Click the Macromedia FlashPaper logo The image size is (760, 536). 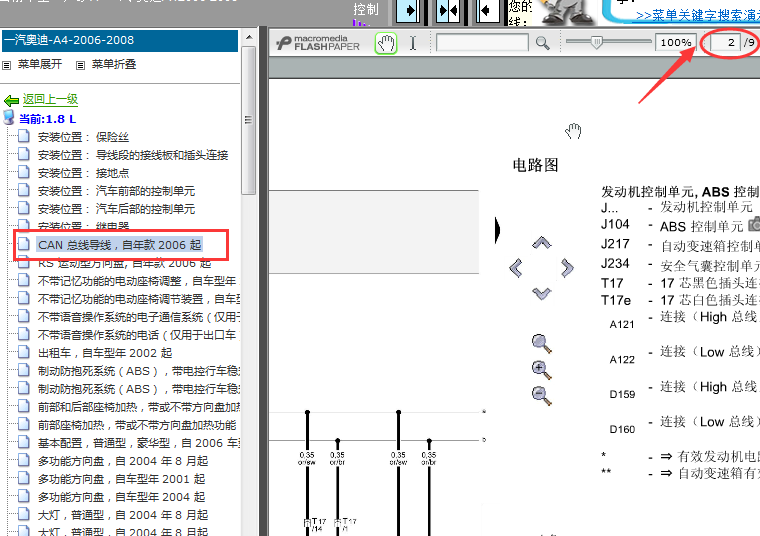click(318, 43)
